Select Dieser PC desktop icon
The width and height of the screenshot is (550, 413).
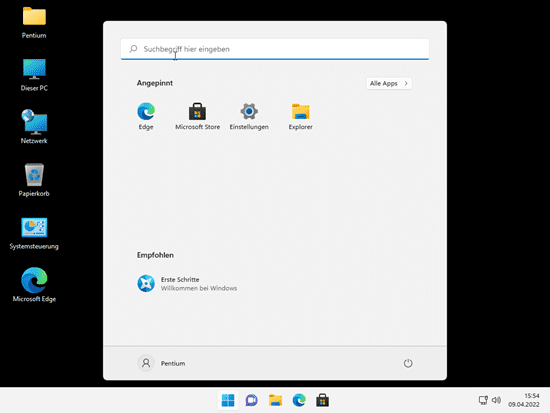point(34,75)
